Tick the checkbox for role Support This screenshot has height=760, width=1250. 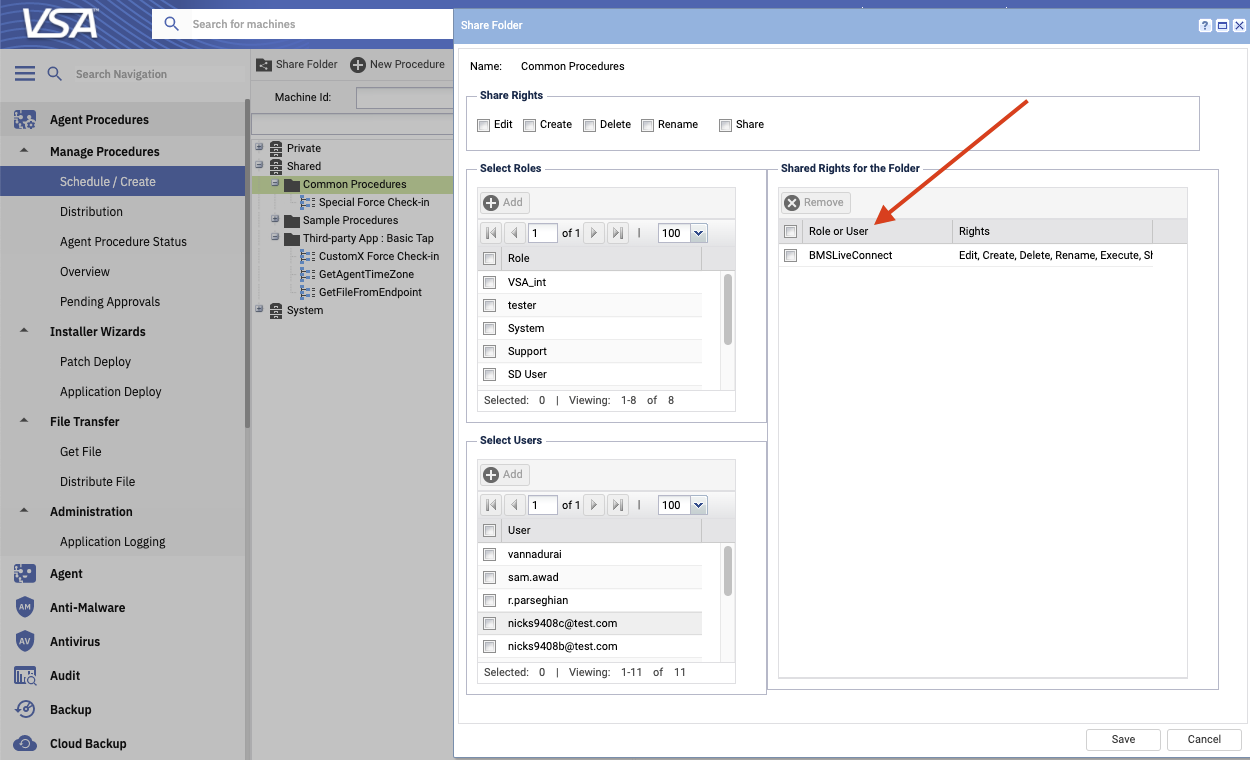[x=490, y=352]
